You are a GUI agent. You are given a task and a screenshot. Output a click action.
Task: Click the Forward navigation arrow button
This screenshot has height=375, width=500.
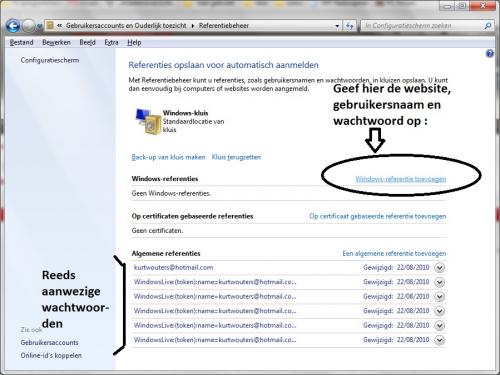[28, 26]
